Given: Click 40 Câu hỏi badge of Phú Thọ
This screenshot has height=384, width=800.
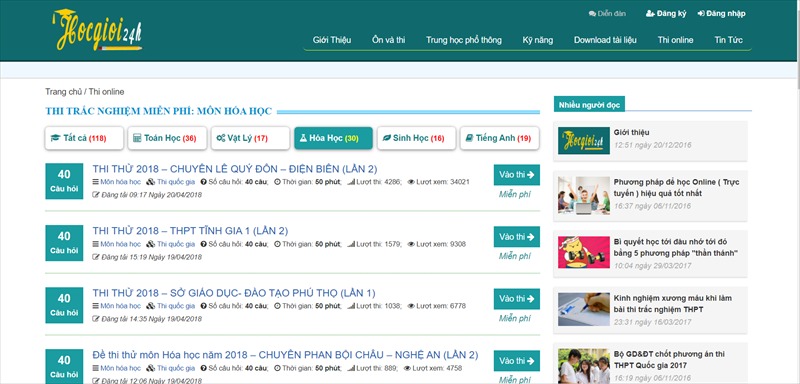Looking at the screenshot, I should (64, 305).
